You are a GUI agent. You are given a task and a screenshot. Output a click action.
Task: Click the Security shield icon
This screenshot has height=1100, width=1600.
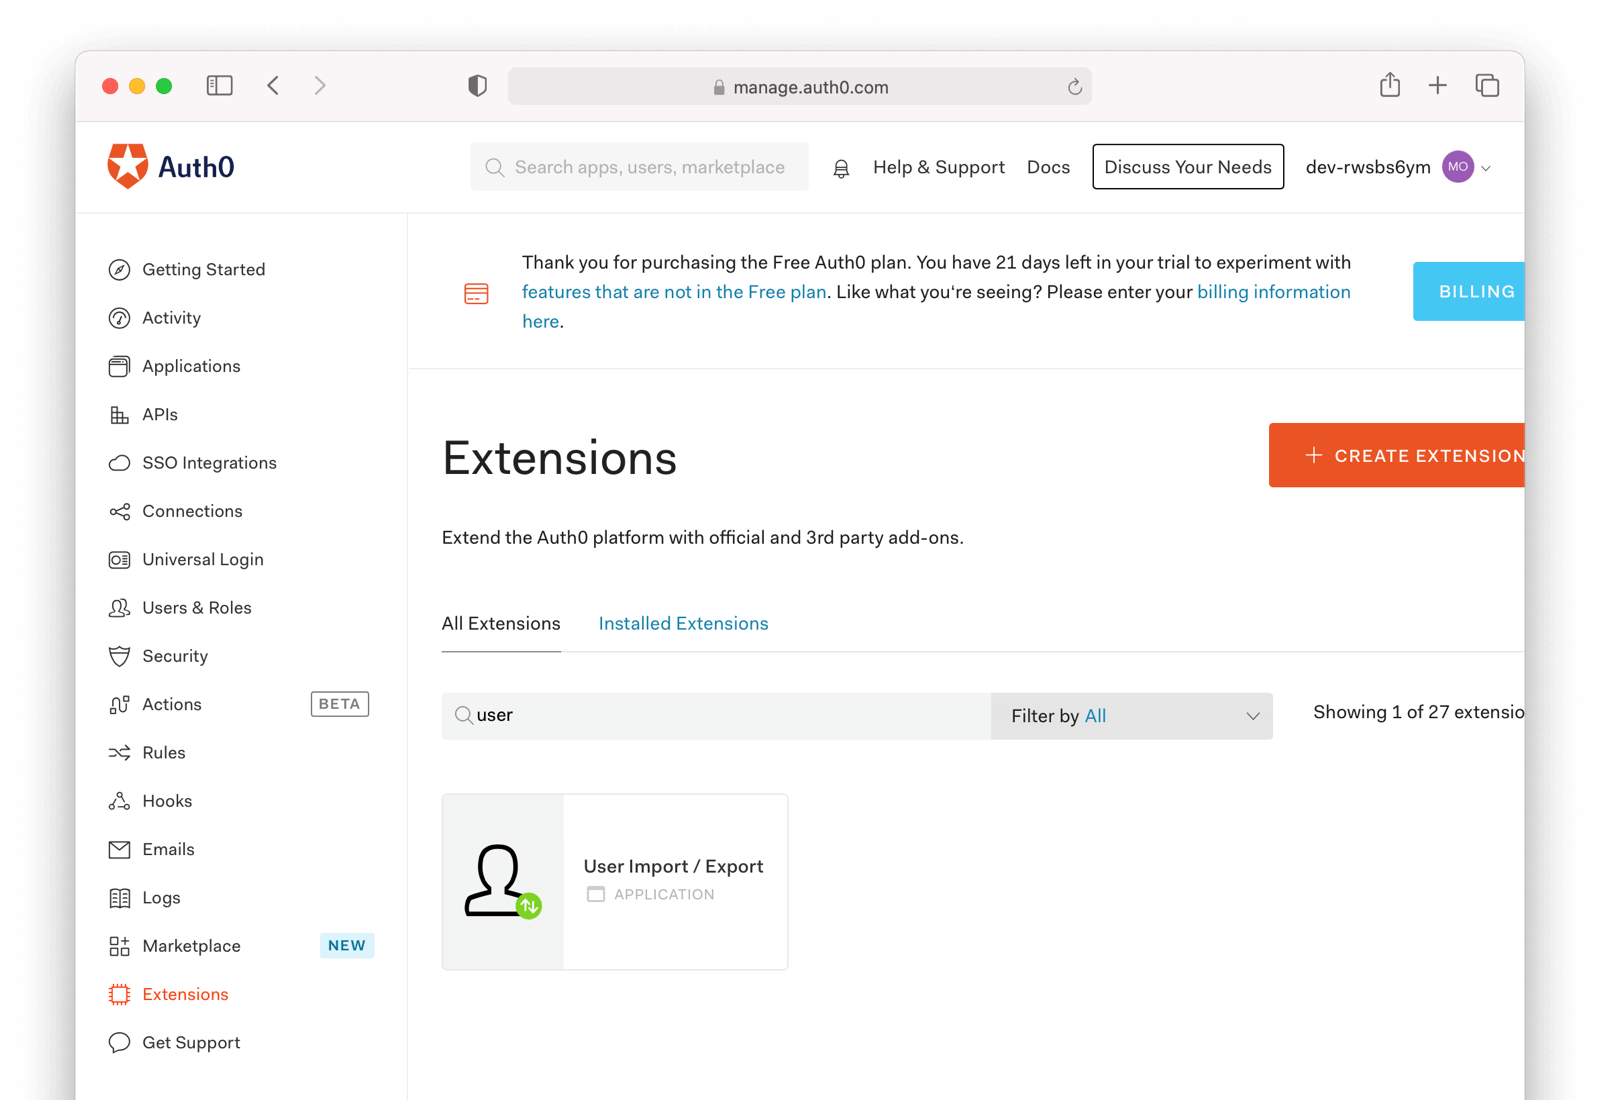click(x=119, y=656)
